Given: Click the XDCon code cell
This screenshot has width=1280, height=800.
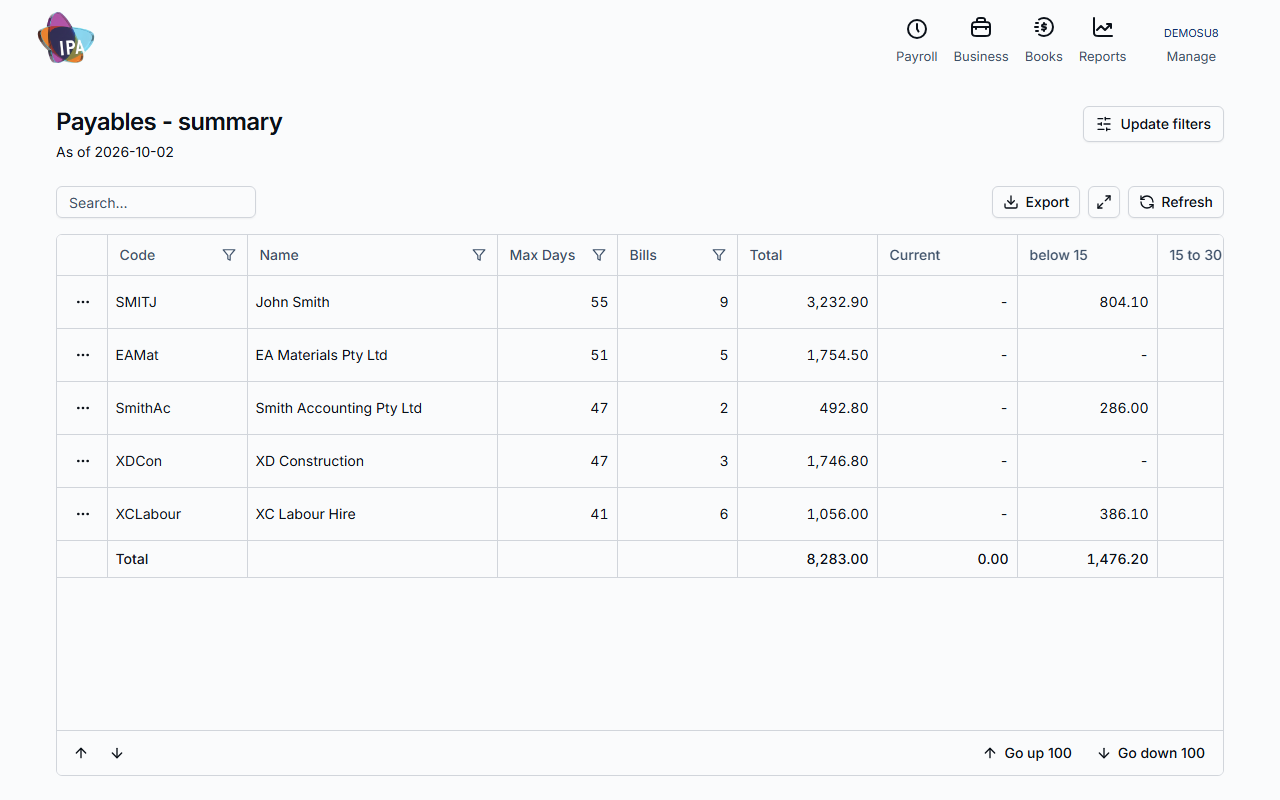Looking at the screenshot, I should (178, 461).
